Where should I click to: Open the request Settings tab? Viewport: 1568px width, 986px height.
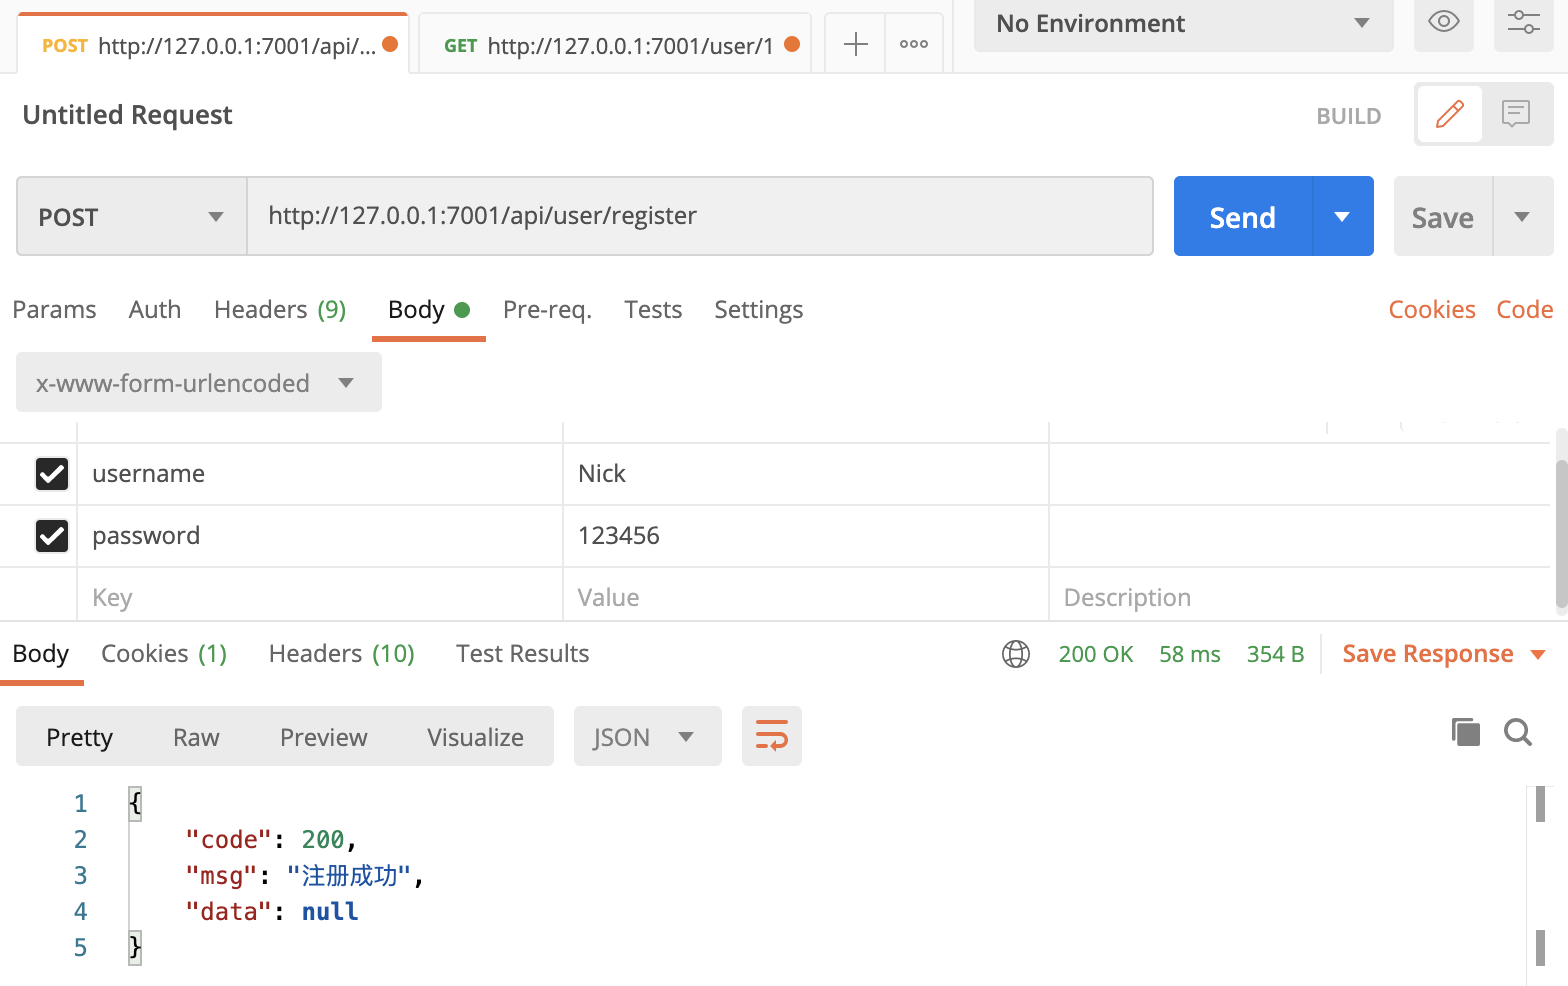[758, 310]
